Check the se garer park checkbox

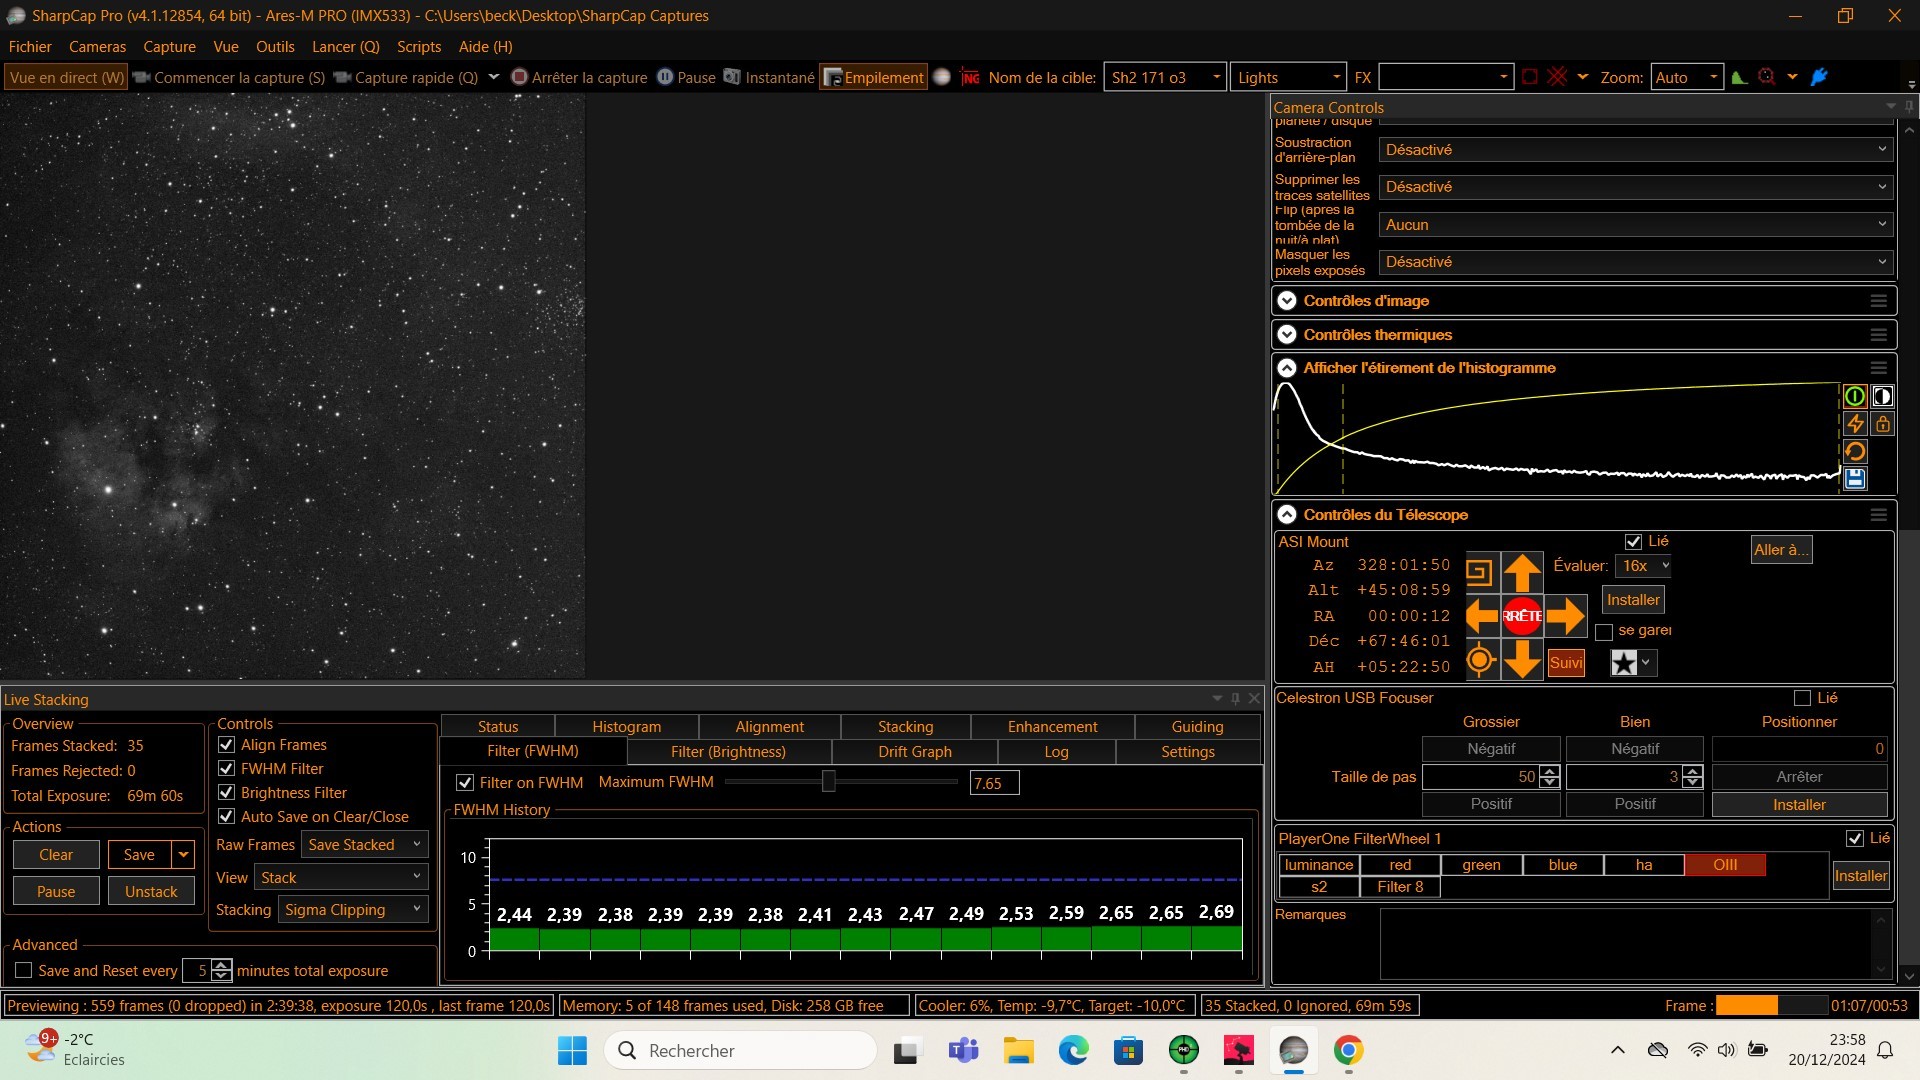pos(1604,631)
